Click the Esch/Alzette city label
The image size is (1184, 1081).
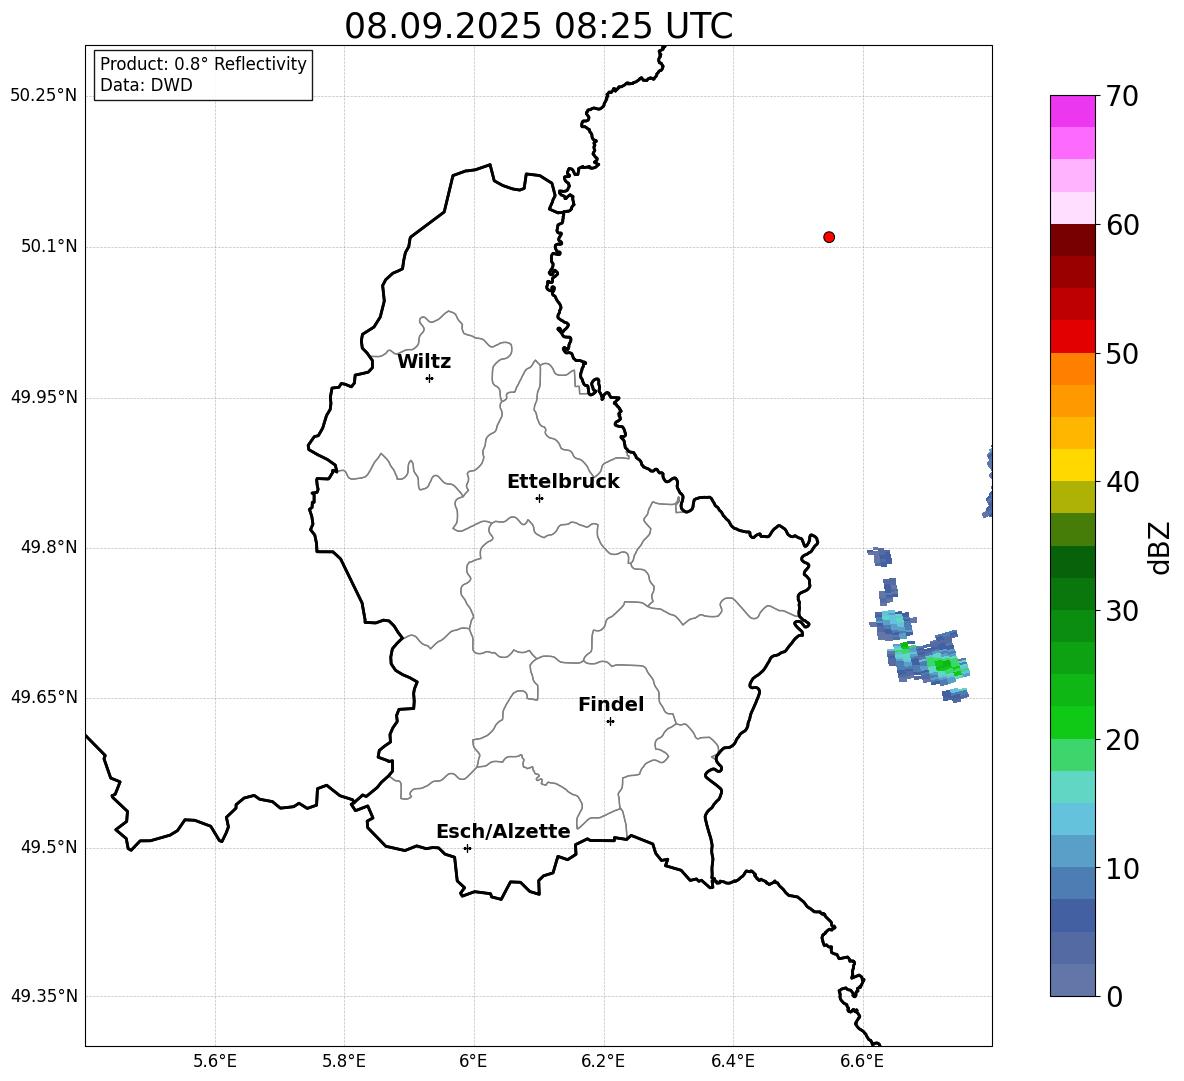[x=504, y=831]
